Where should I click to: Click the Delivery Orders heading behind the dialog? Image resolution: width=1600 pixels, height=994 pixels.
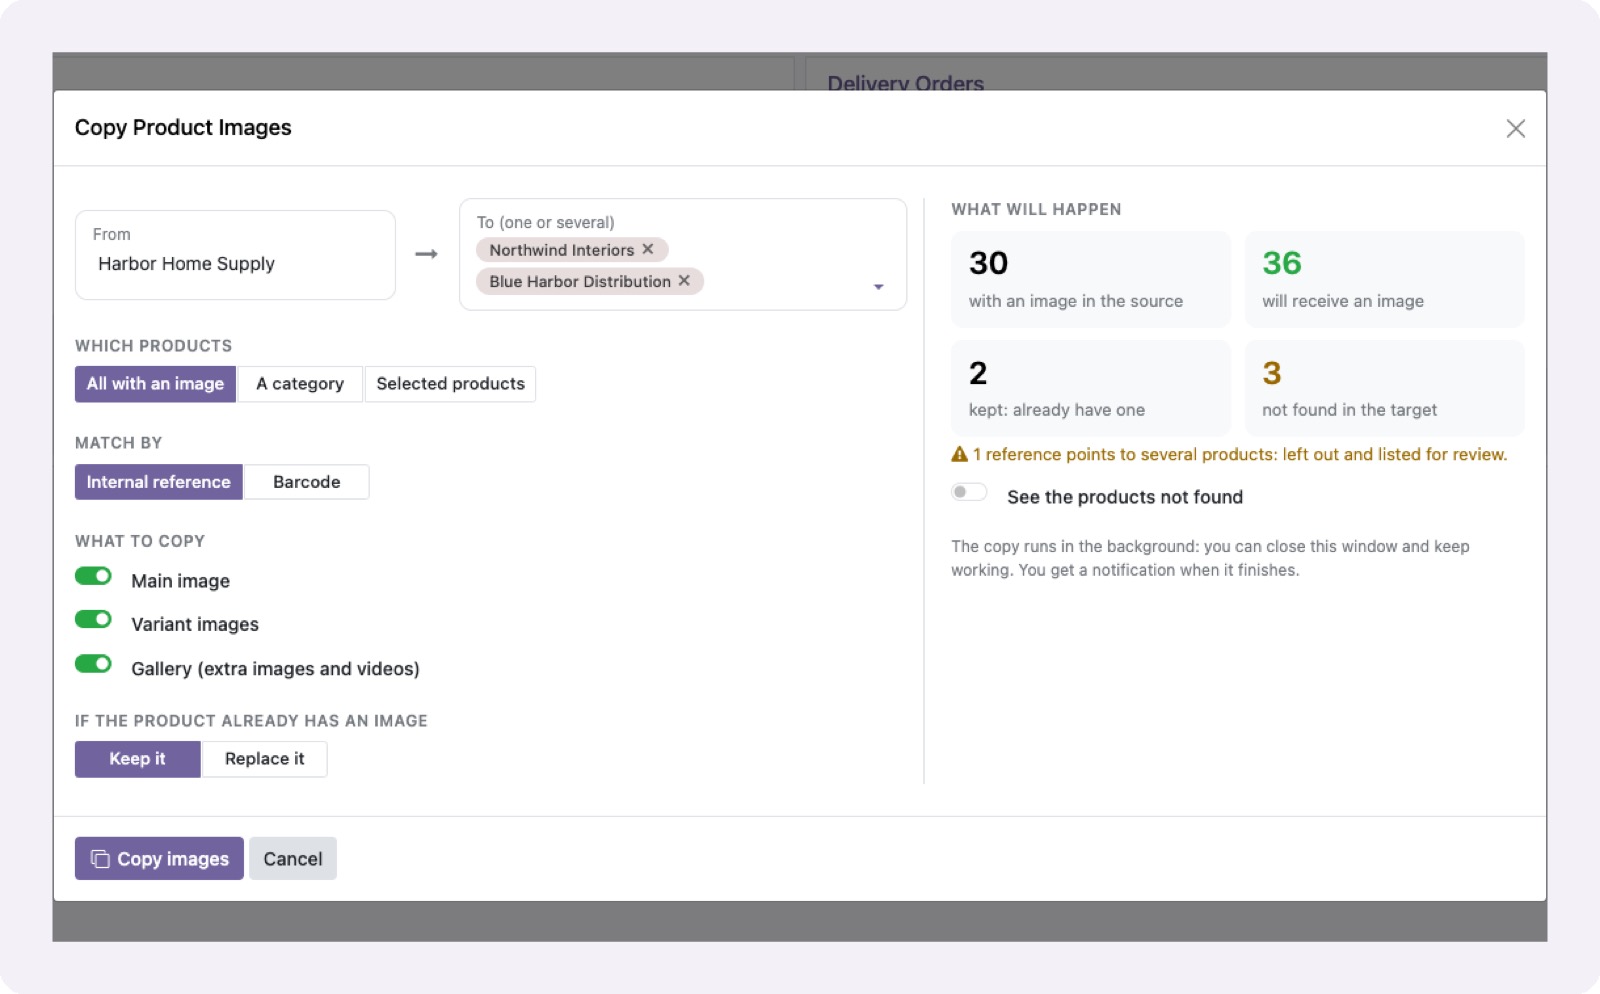tap(906, 82)
